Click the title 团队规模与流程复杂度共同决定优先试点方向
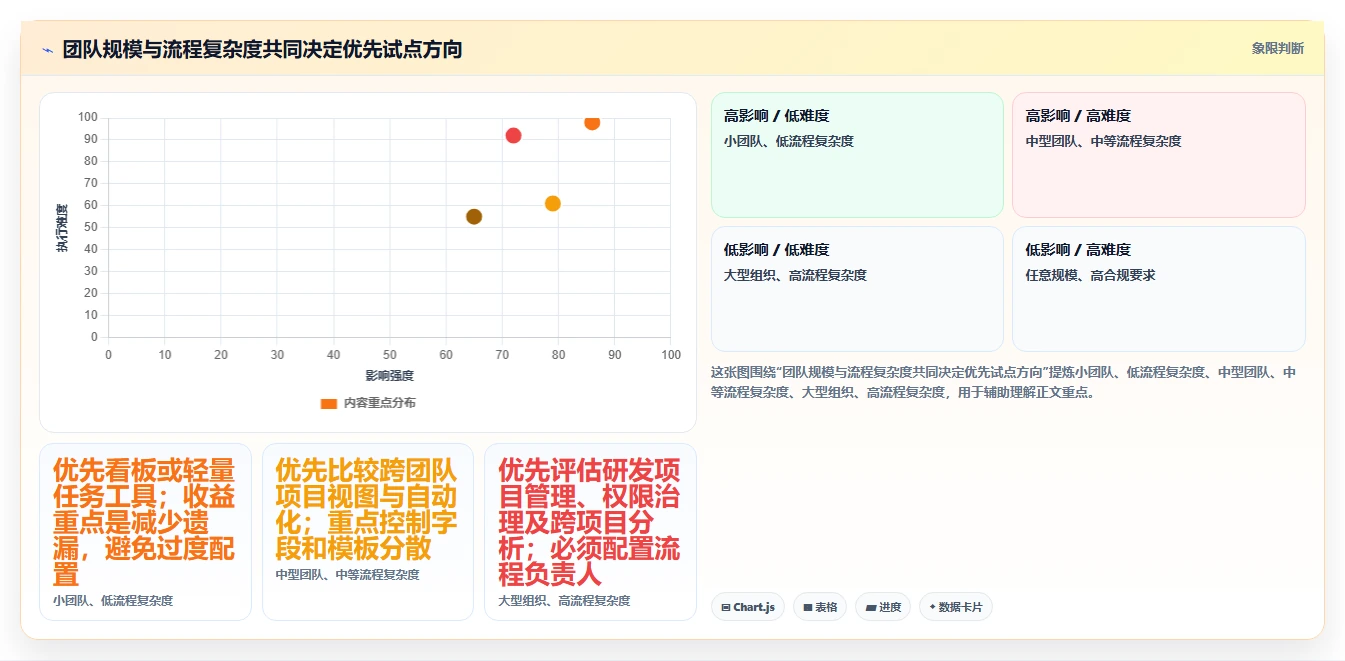1345x661 pixels. [x=262, y=49]
